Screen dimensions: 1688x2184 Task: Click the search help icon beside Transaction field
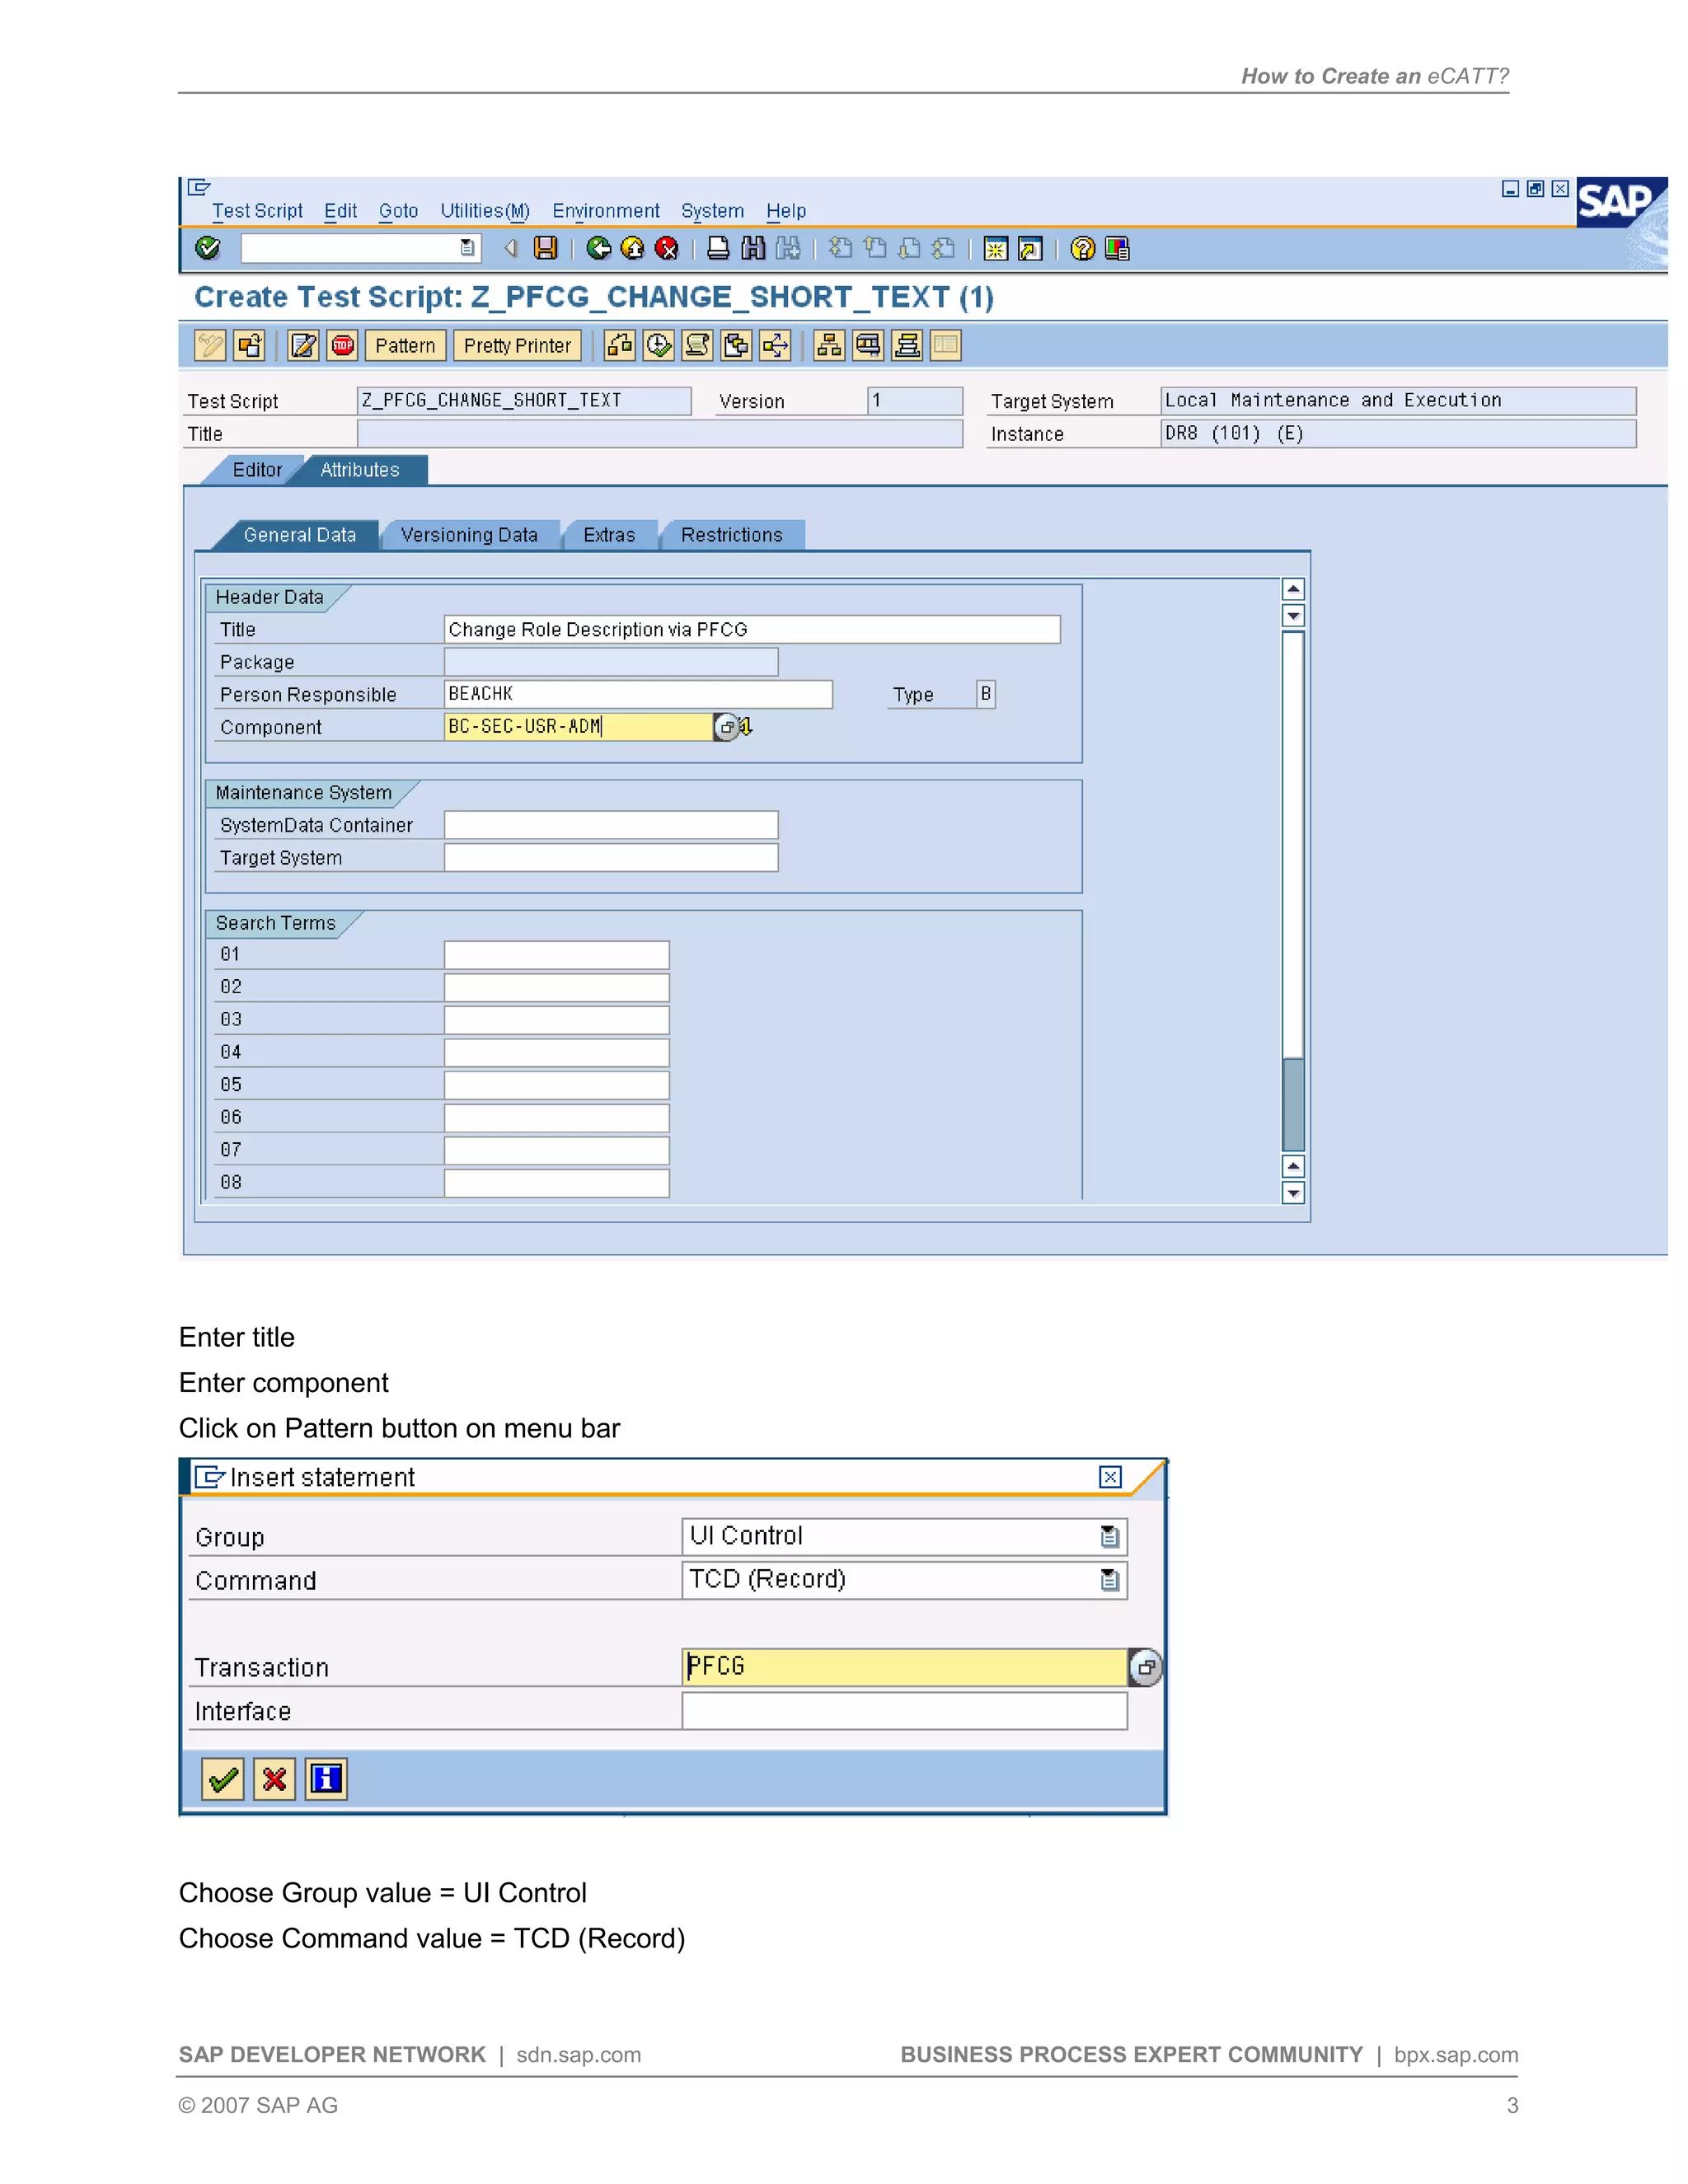[1145, 1667]
